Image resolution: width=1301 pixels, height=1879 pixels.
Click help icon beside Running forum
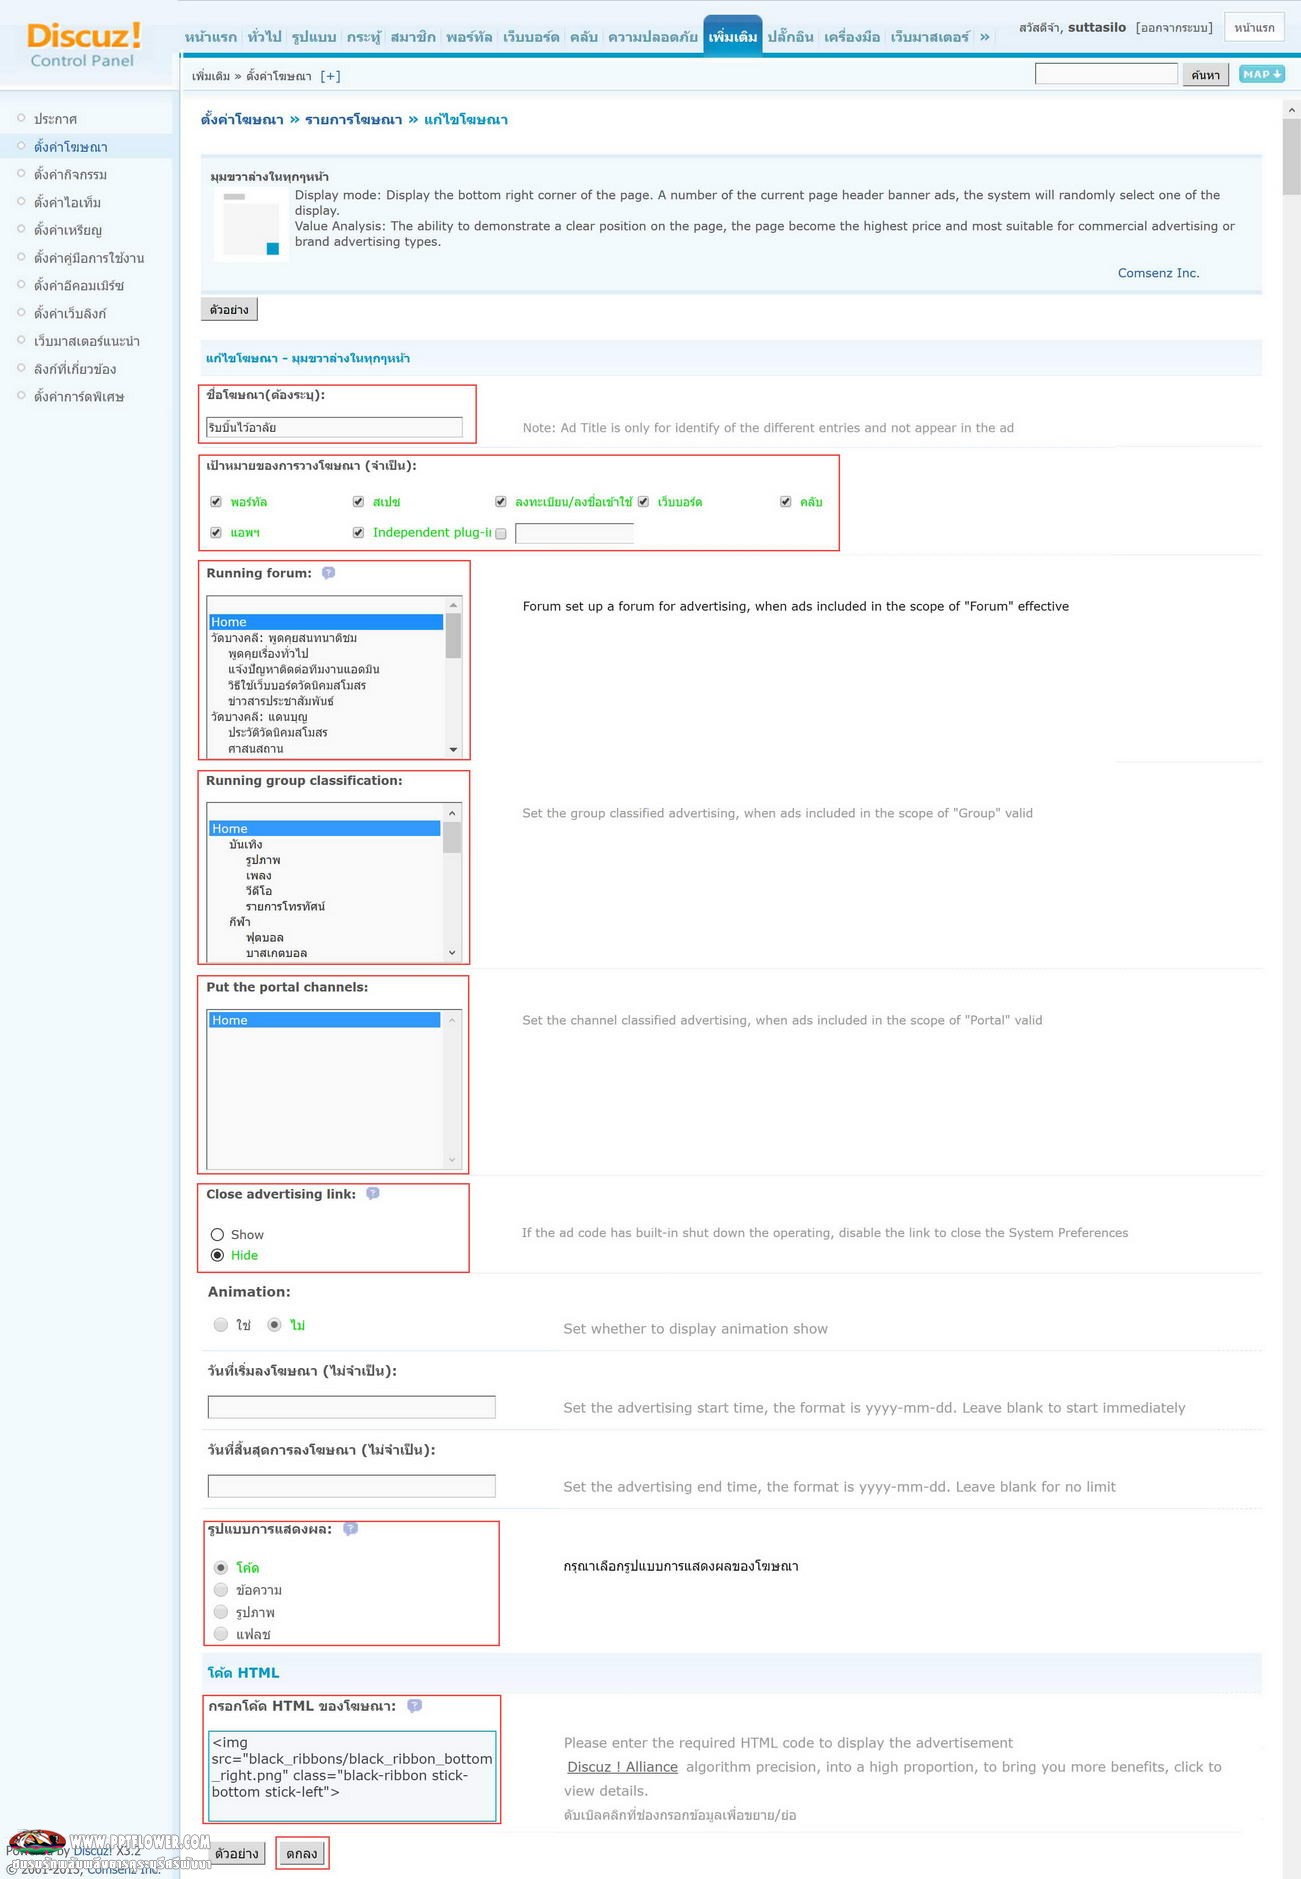pyautogui.click(x=328, y=573)
